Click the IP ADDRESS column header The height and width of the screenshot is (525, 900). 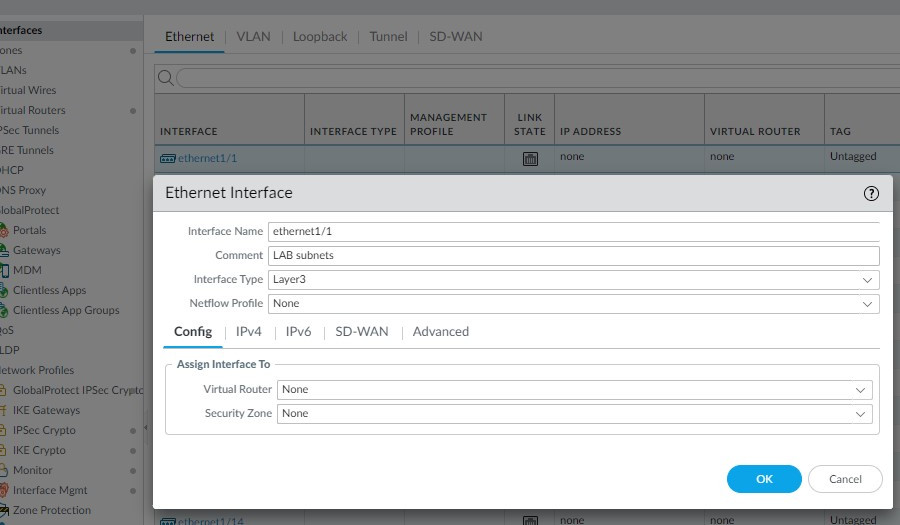(x=629, y=119)
